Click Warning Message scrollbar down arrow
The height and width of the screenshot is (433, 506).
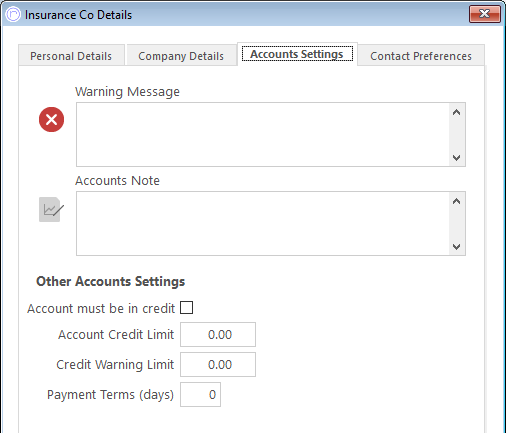tap(457, 157)
